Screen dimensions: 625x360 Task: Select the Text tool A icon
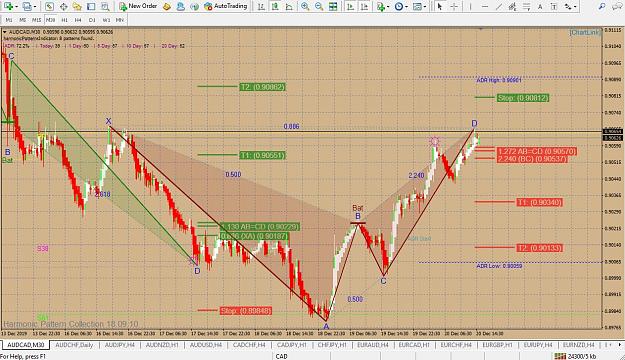(x=540, y=6)
